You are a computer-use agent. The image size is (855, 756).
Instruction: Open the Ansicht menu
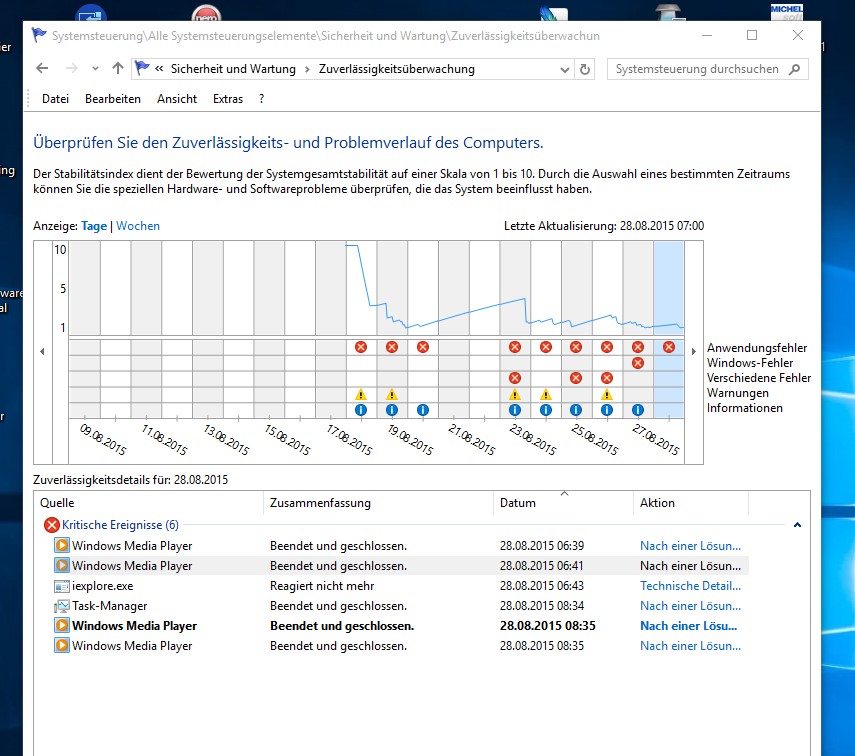(x=177, y=99)
